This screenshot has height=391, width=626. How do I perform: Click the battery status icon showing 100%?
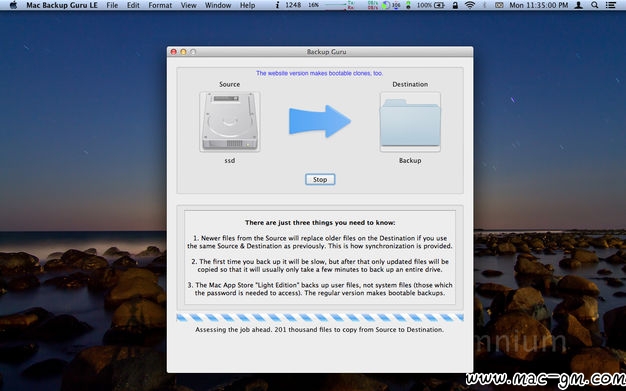[430, 5]
